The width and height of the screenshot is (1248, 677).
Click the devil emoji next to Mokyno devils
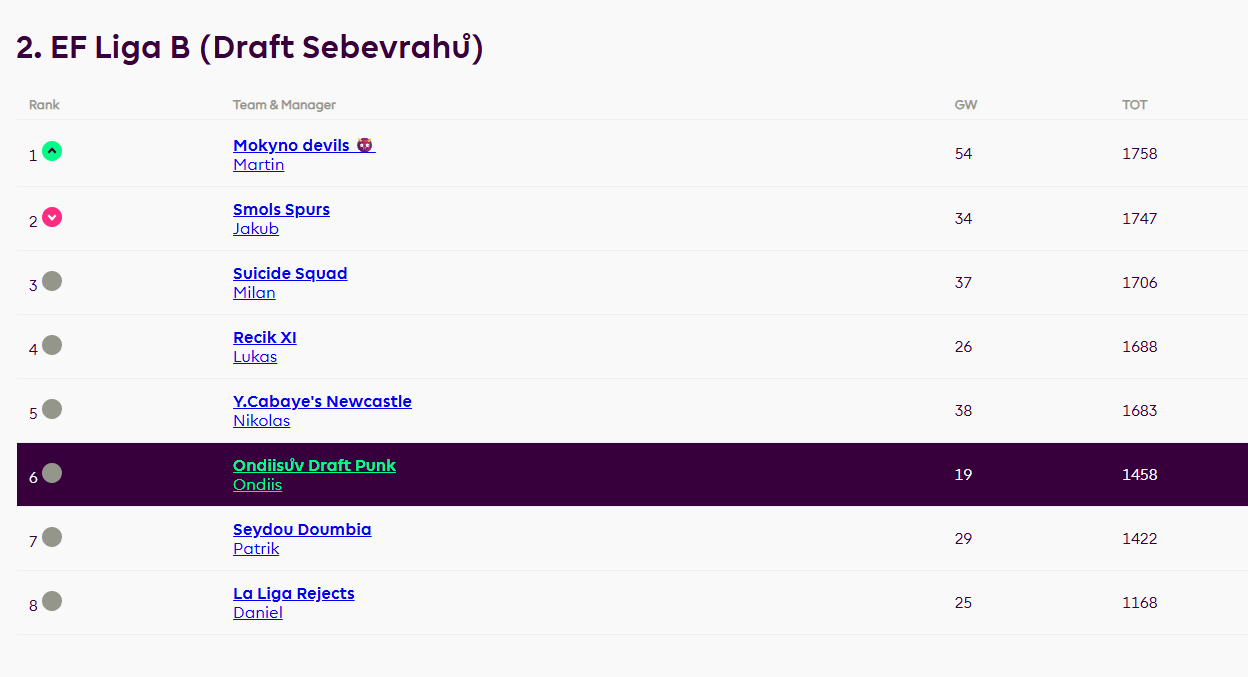point(364,145)
